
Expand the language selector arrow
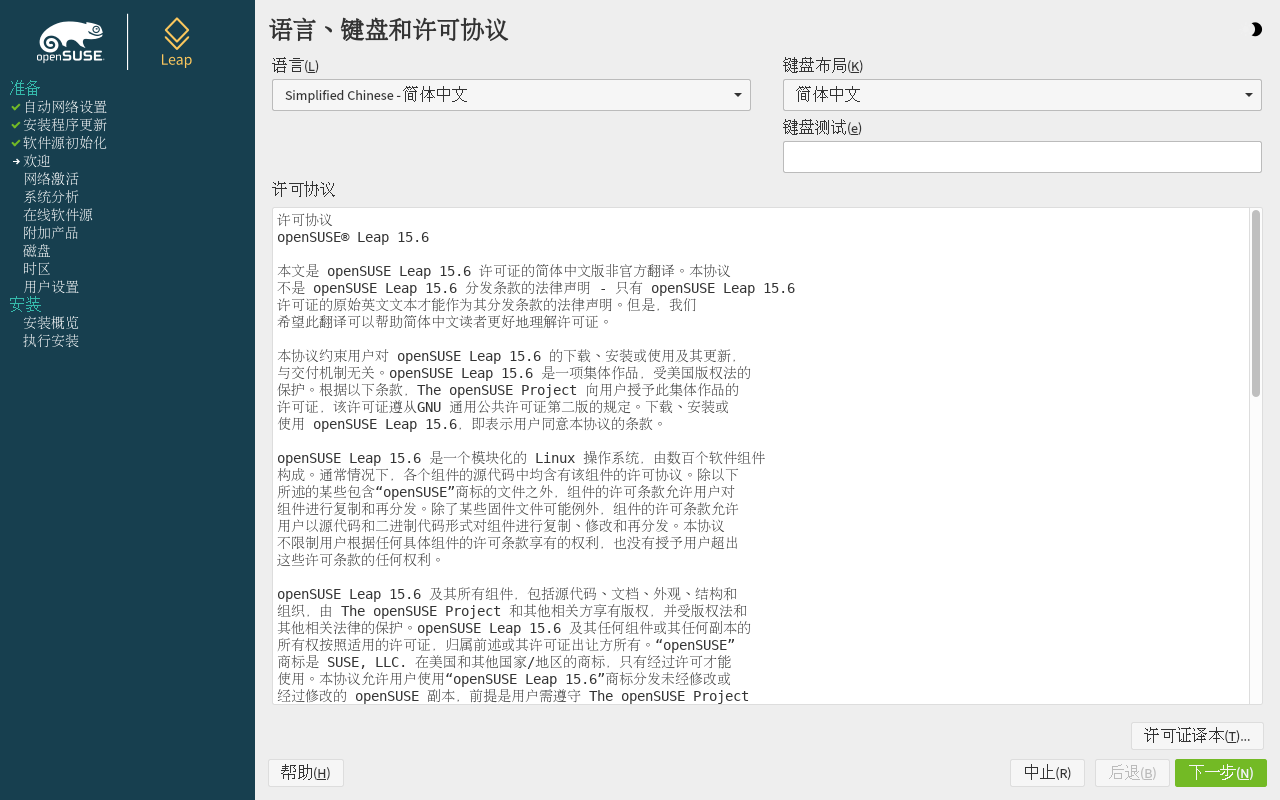pyautogui.click(x=738, y=95)
